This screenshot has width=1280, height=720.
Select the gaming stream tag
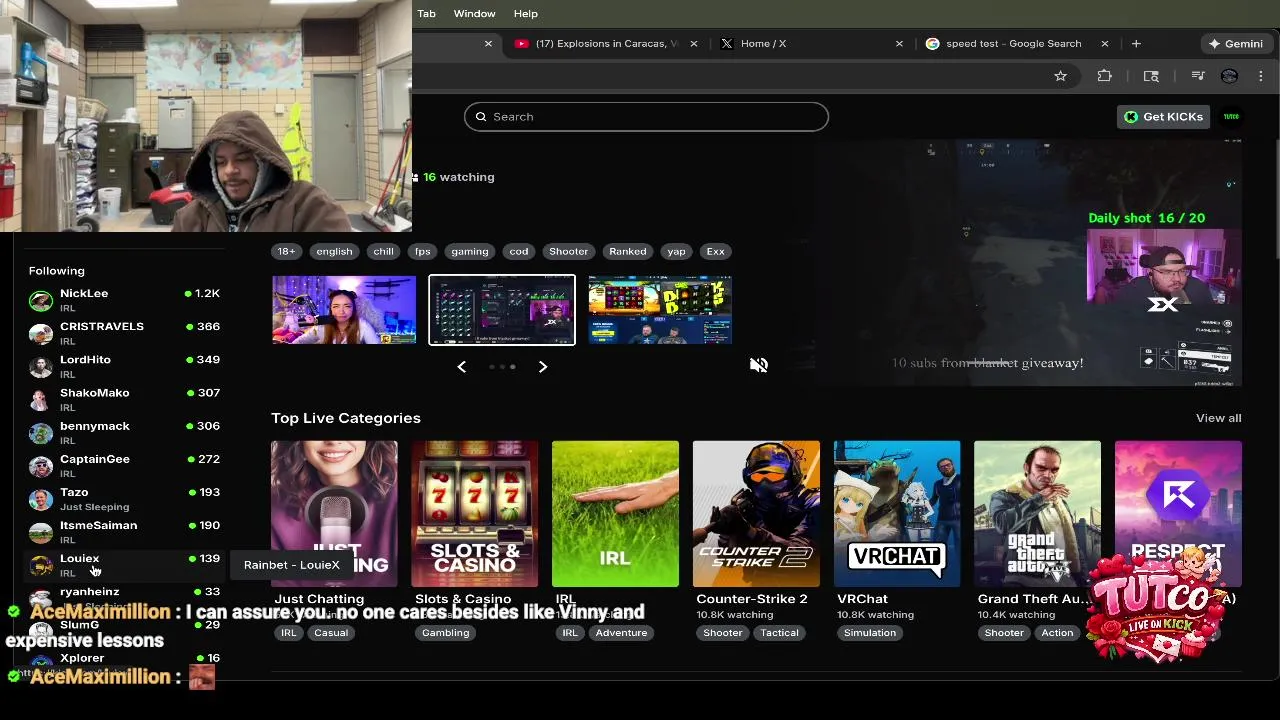click(469, 252)
